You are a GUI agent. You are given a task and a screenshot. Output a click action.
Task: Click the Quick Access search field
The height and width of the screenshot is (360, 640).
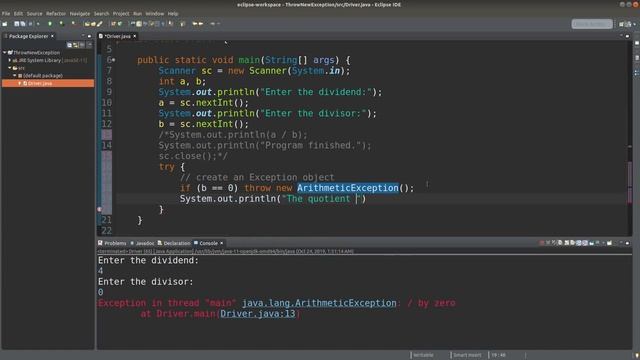click(592, 24)
